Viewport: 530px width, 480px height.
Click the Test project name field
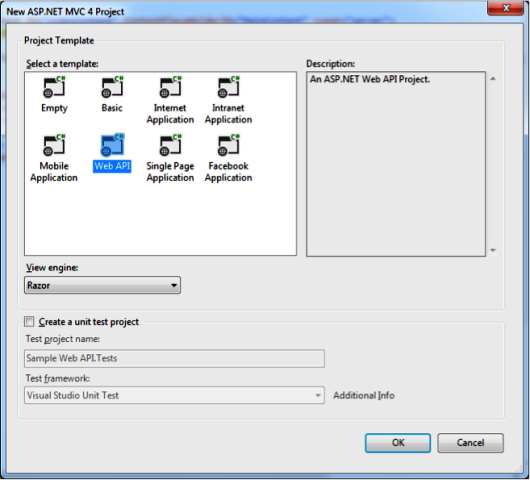(174, 358)
